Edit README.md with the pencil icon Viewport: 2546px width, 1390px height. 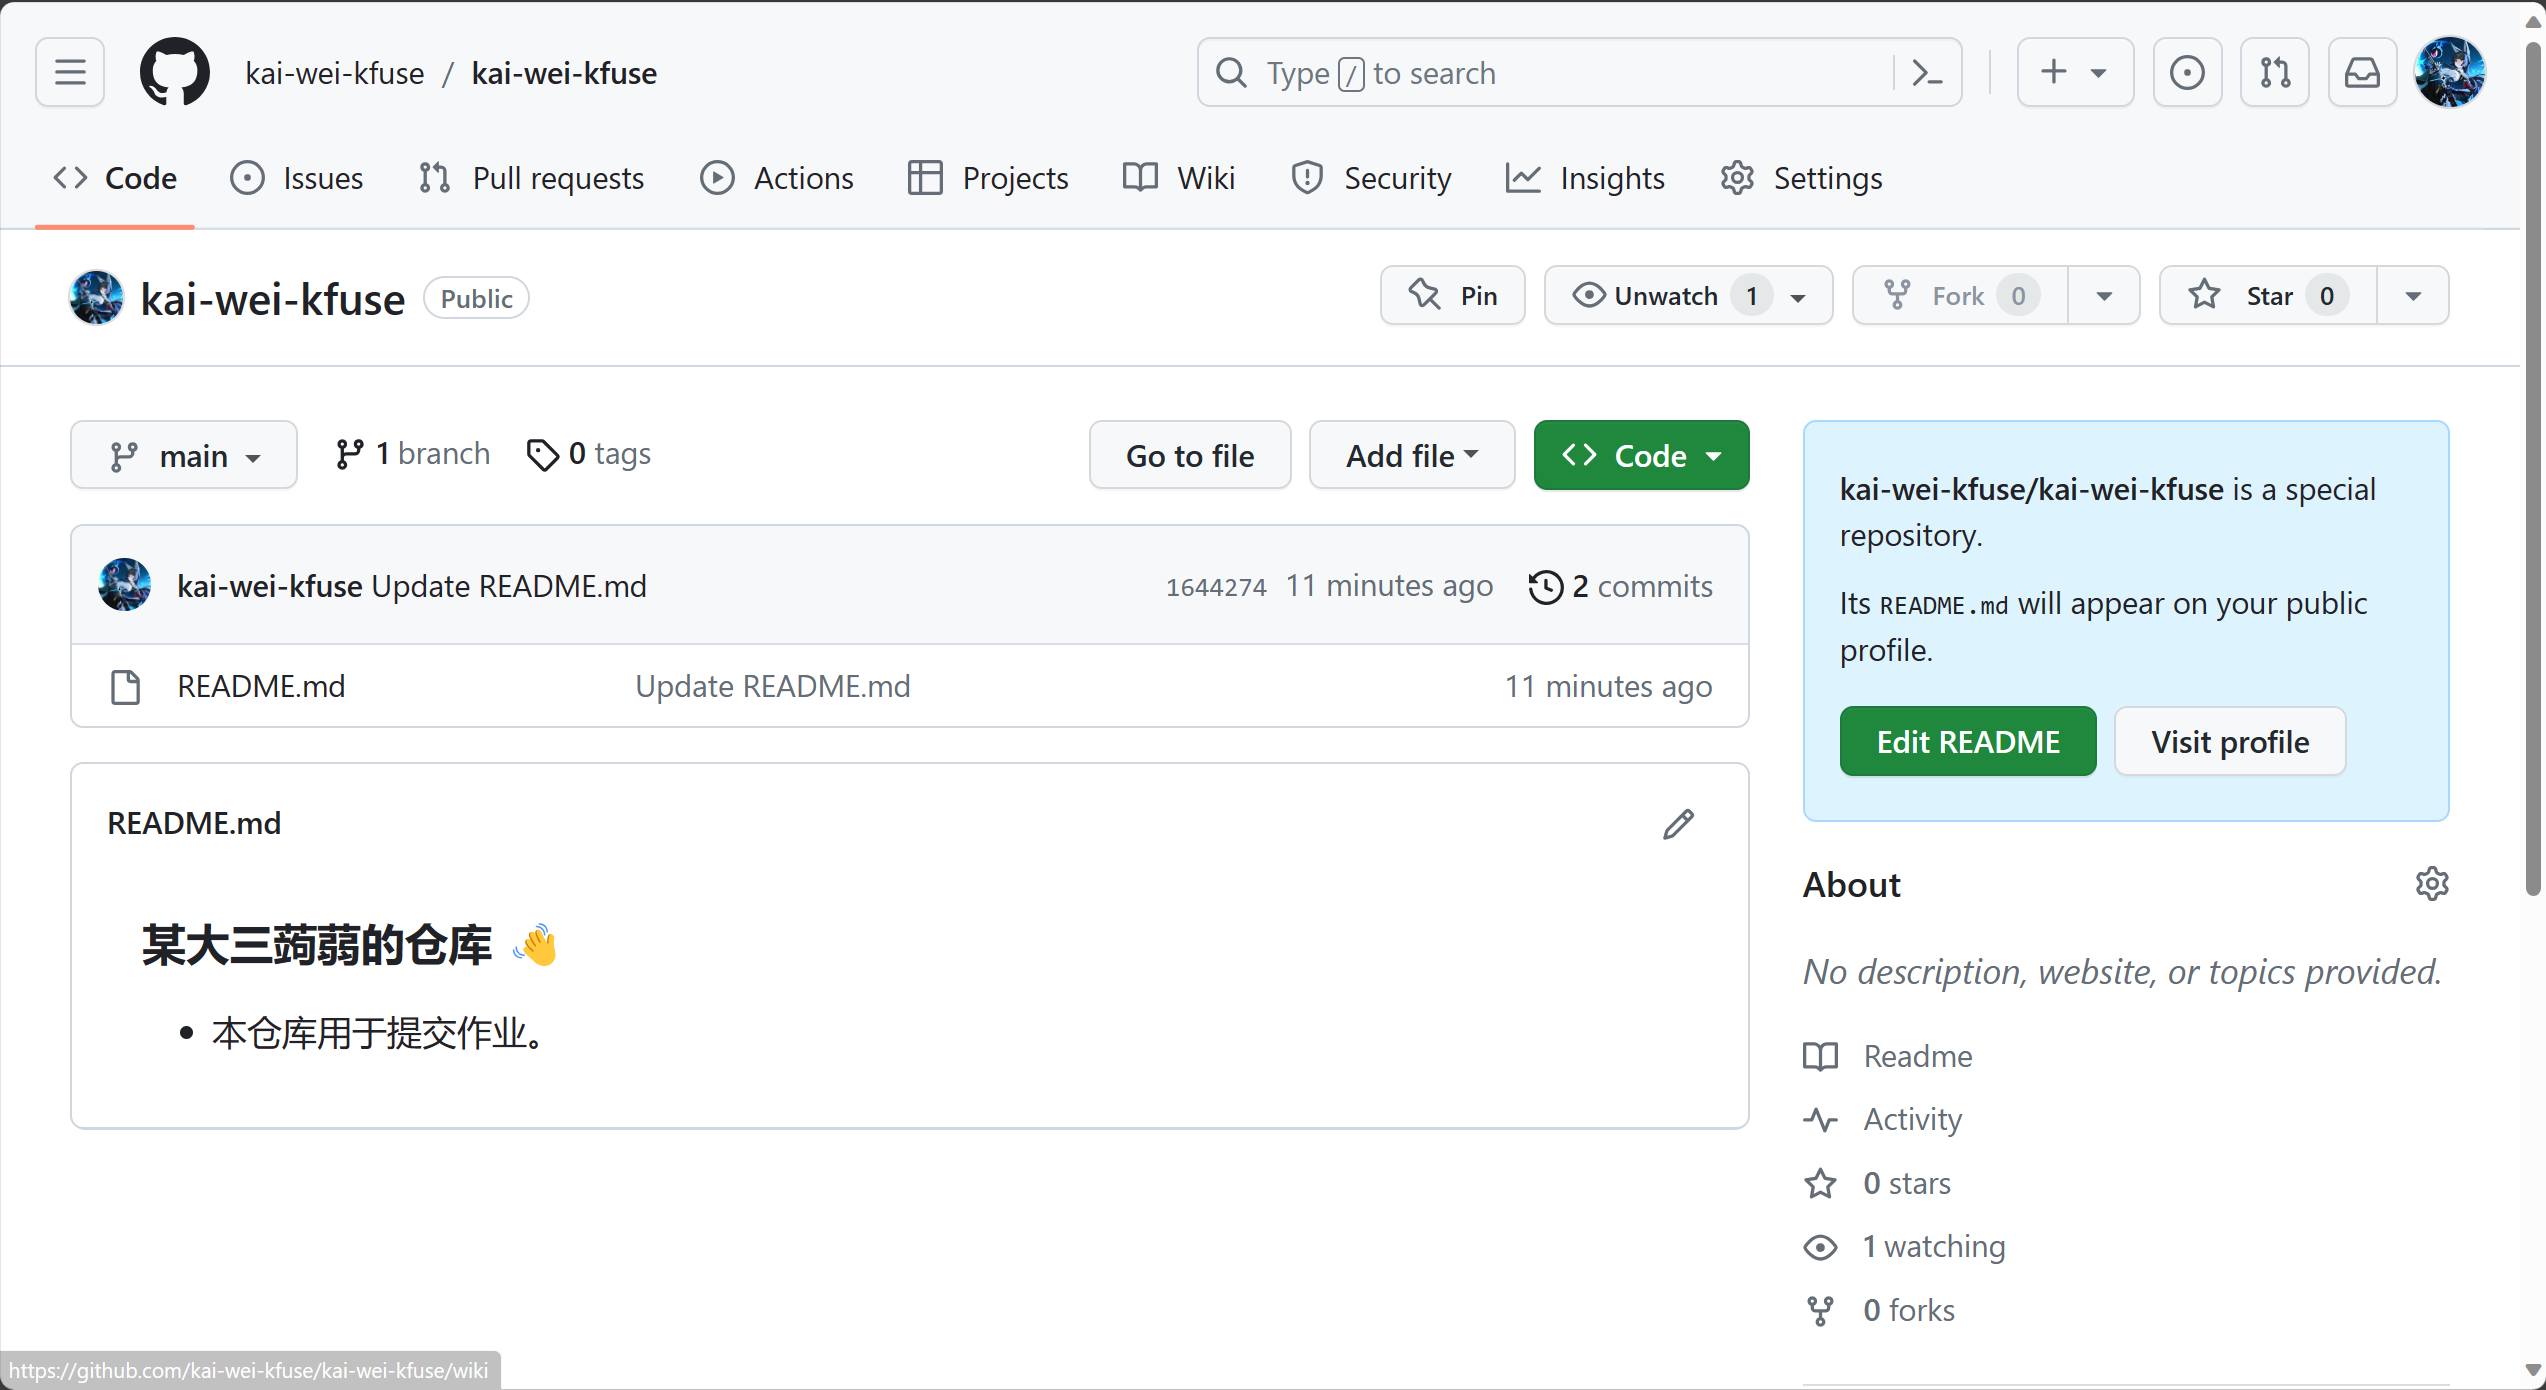click(x=1679, y=824)
